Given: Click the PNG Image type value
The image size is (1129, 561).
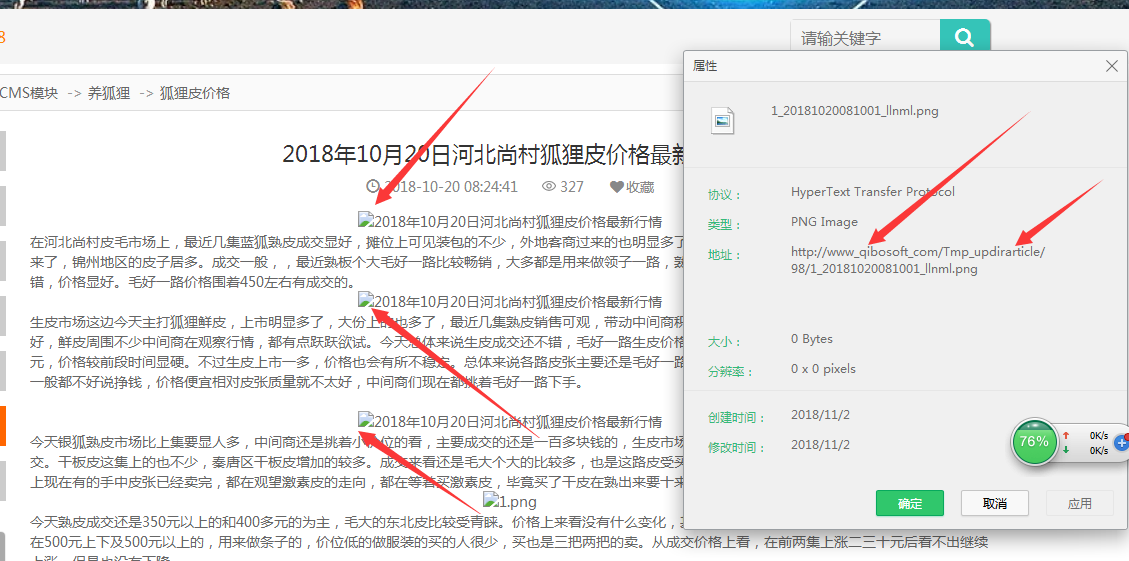Looking at the screenshot, I should pyautogui.click(x=824, y=222).
